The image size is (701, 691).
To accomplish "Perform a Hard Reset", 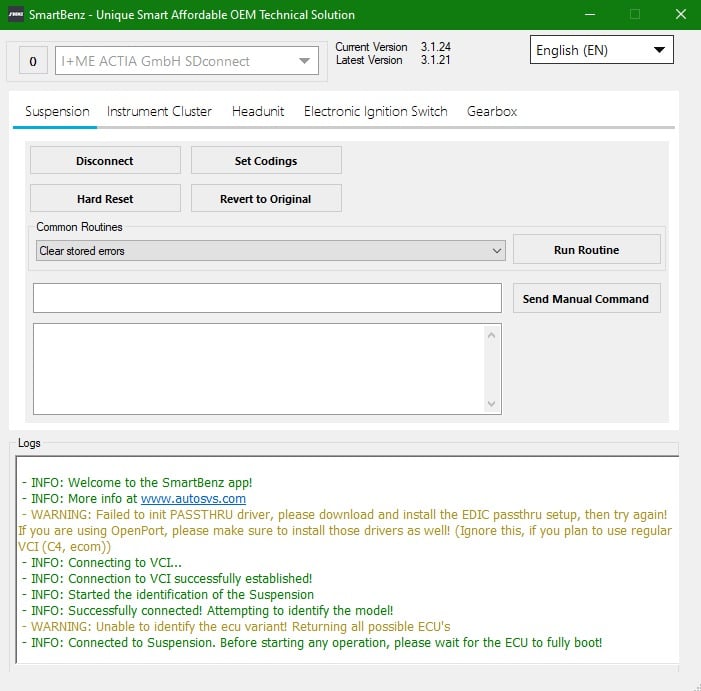I will [x=105, y=198].
